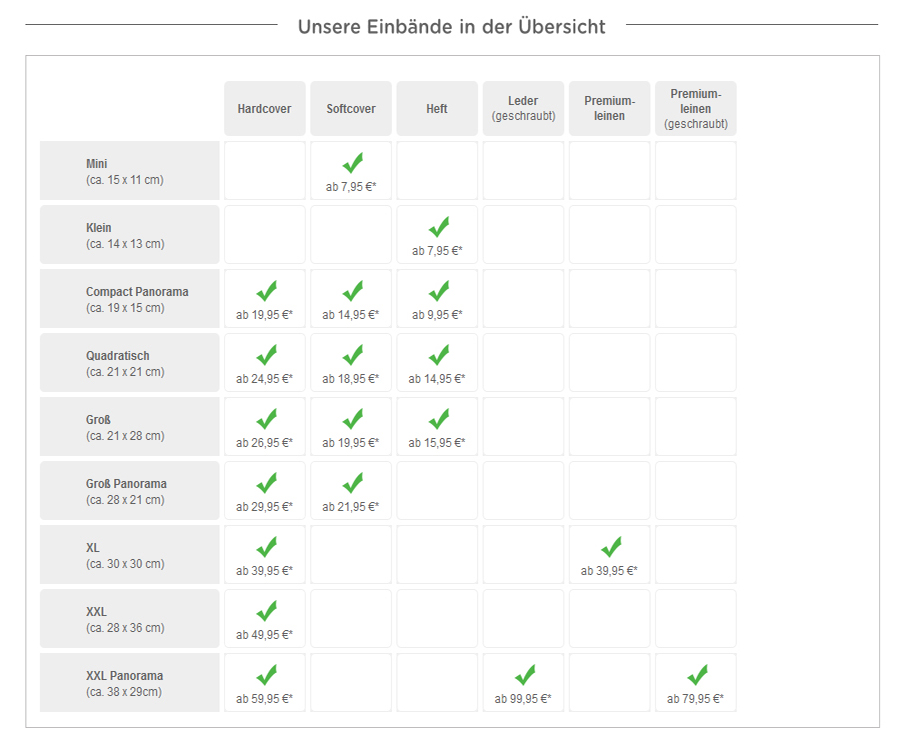The image size is (900, 748).
Task: Select the Leder (geschraubt) column header
Action: [x=523, y=108]
